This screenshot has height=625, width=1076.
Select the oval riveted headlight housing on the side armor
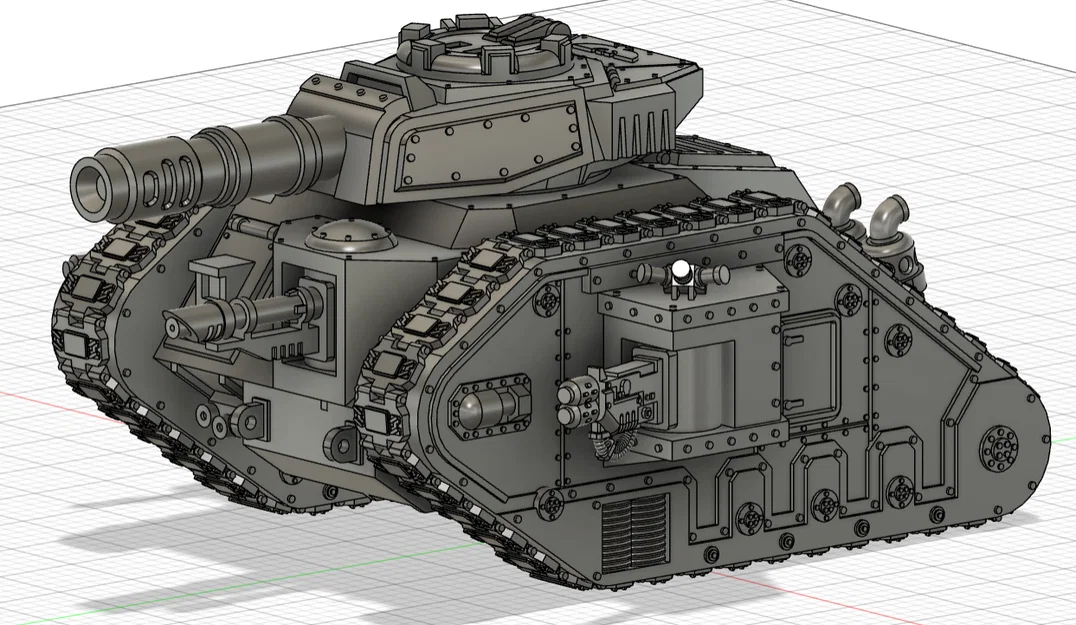click(489, 405)
